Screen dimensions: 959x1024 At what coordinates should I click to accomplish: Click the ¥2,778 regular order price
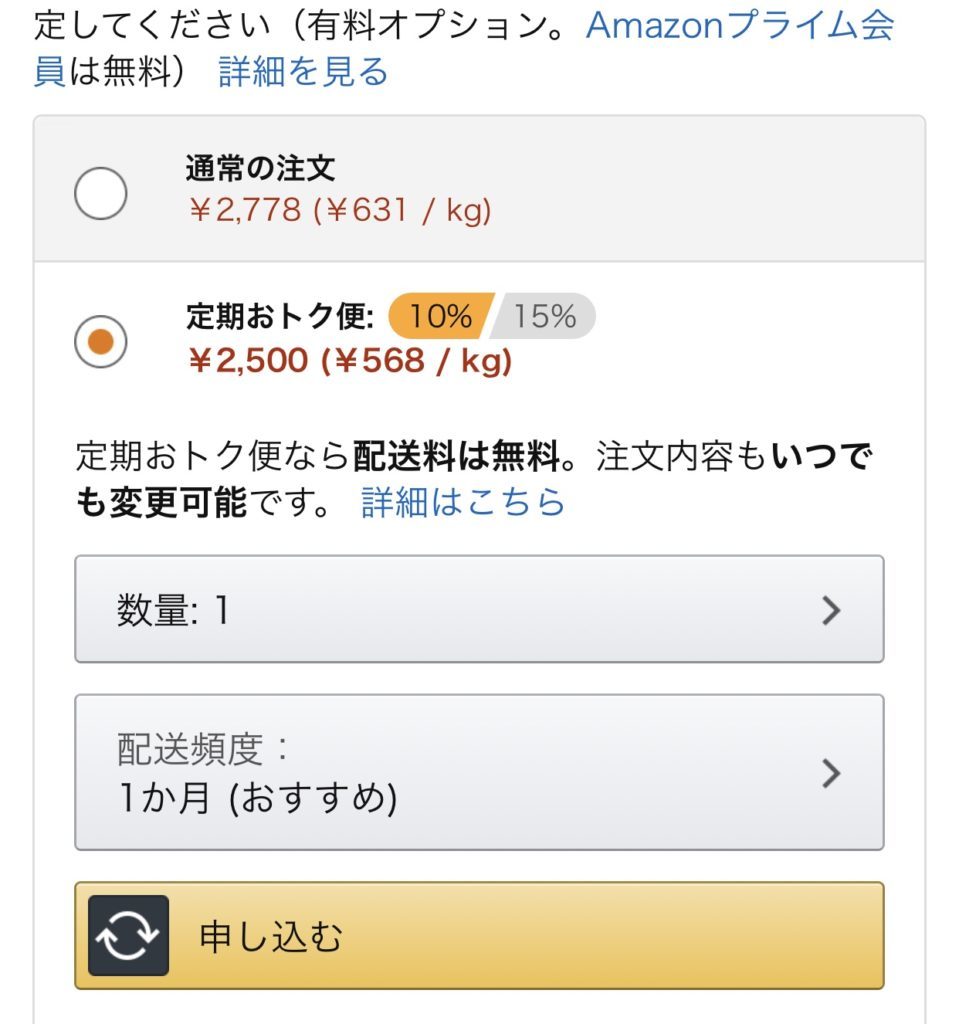246,210
